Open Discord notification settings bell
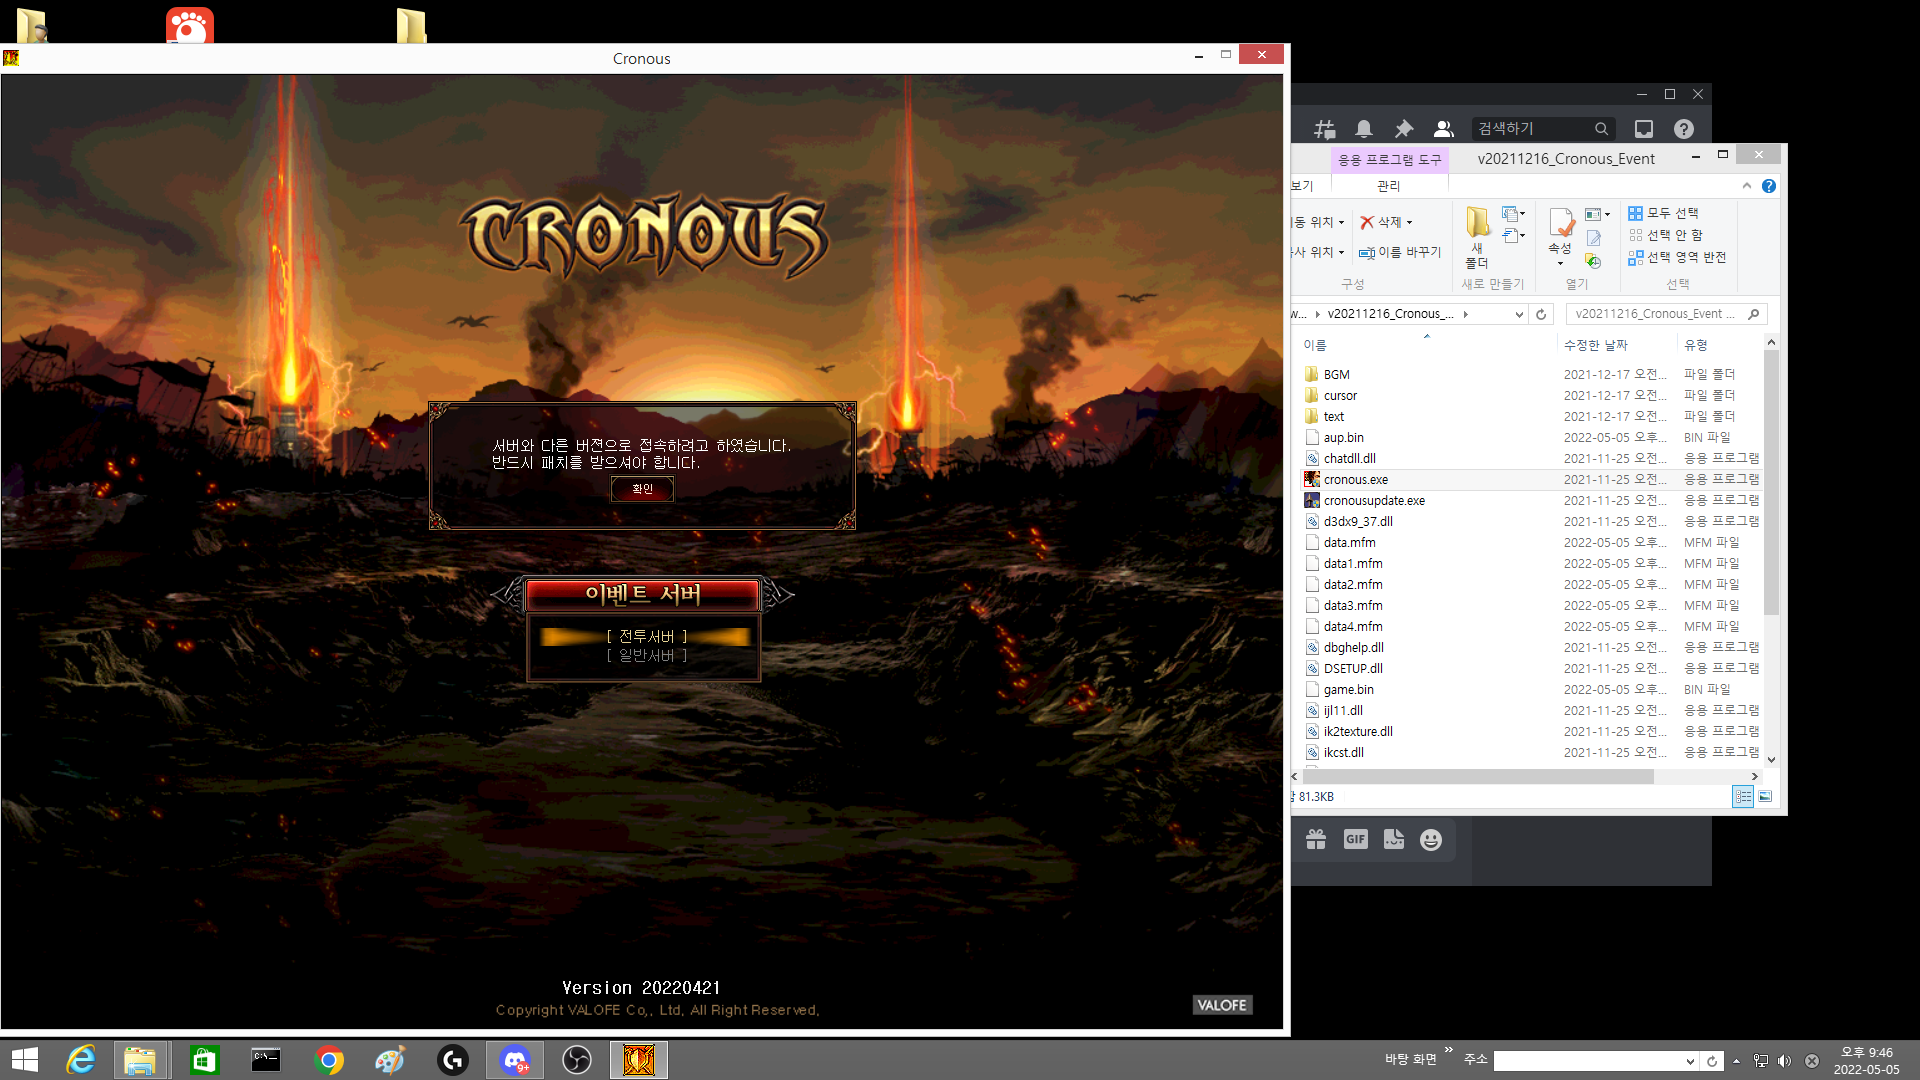The image size is (1920, 1080). 1364,129
